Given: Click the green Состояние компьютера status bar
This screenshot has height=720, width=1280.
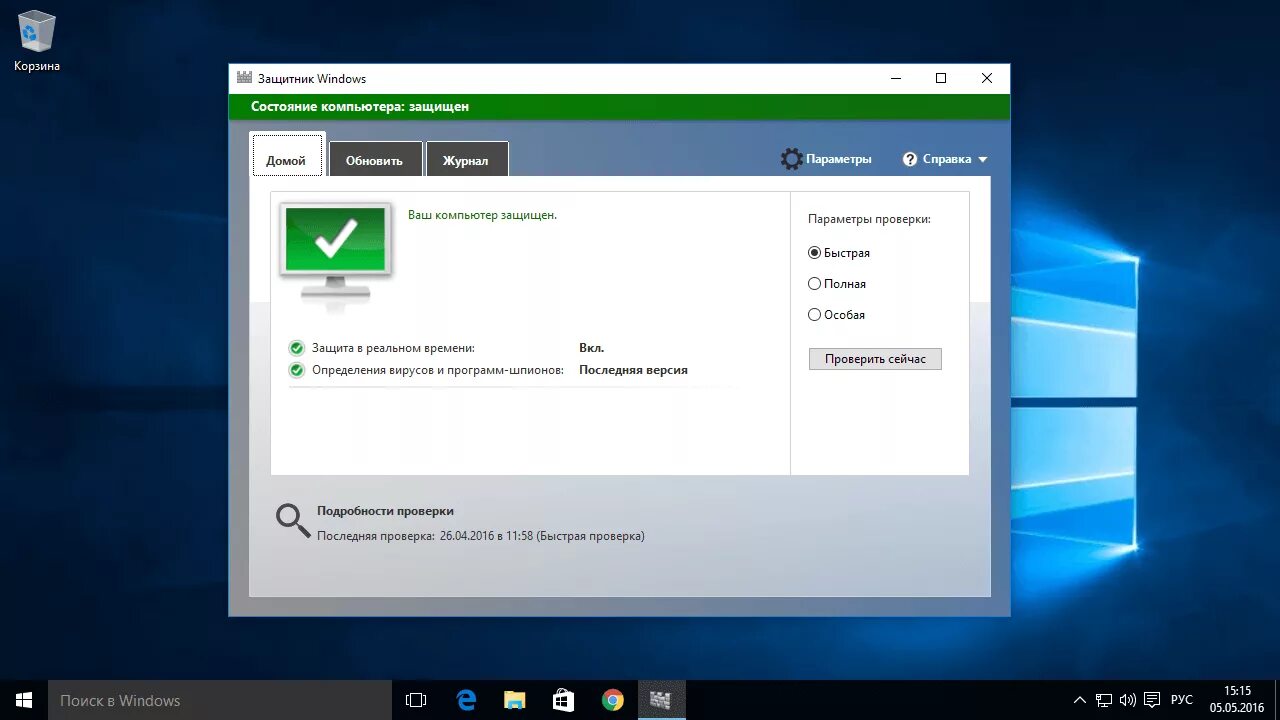Looking at the screenshot, I should click(619, 107).
